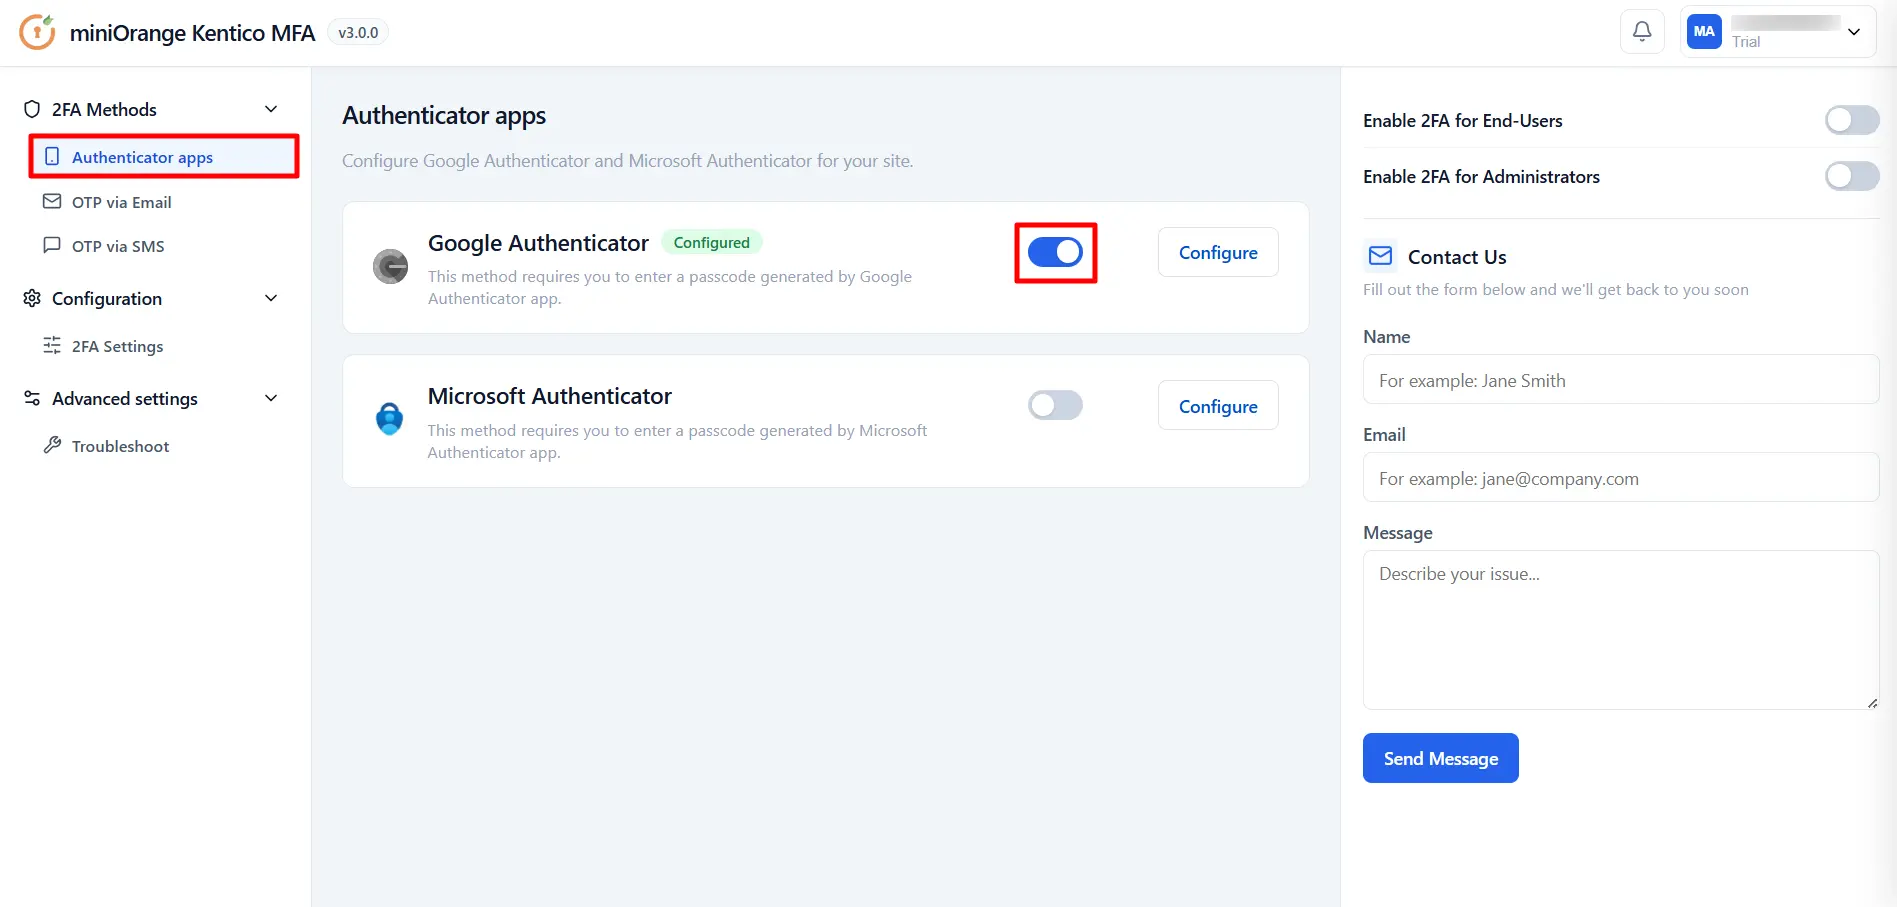
Task: Click the Advanced settings section label
Action: coord(125,398)
